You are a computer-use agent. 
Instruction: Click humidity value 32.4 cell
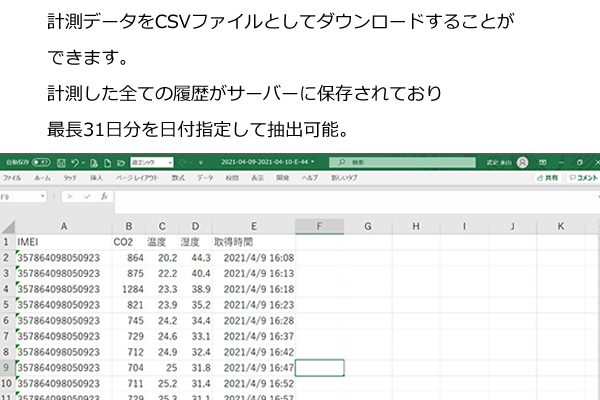[196, 352]
